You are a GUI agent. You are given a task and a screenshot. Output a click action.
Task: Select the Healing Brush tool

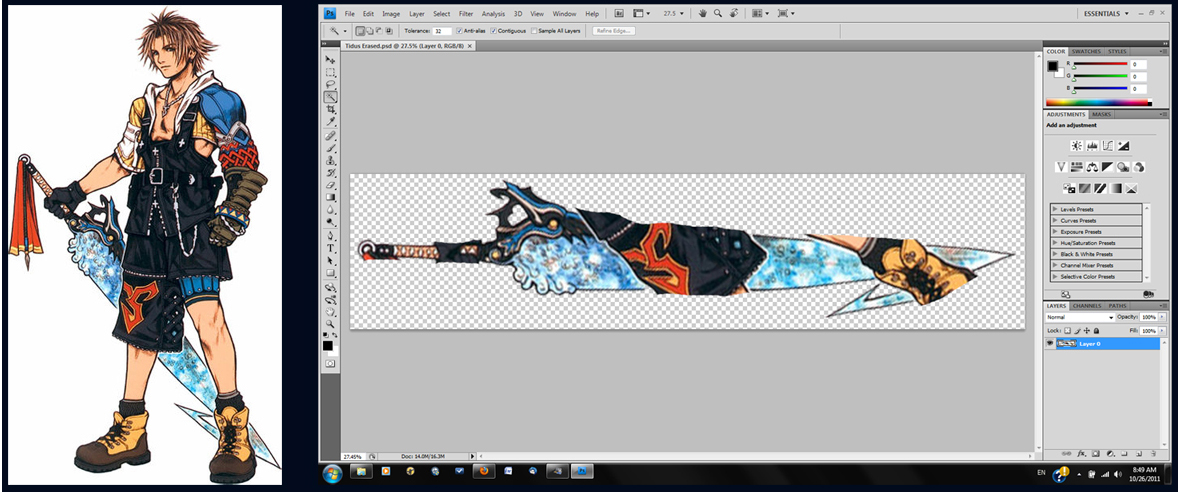331,137
